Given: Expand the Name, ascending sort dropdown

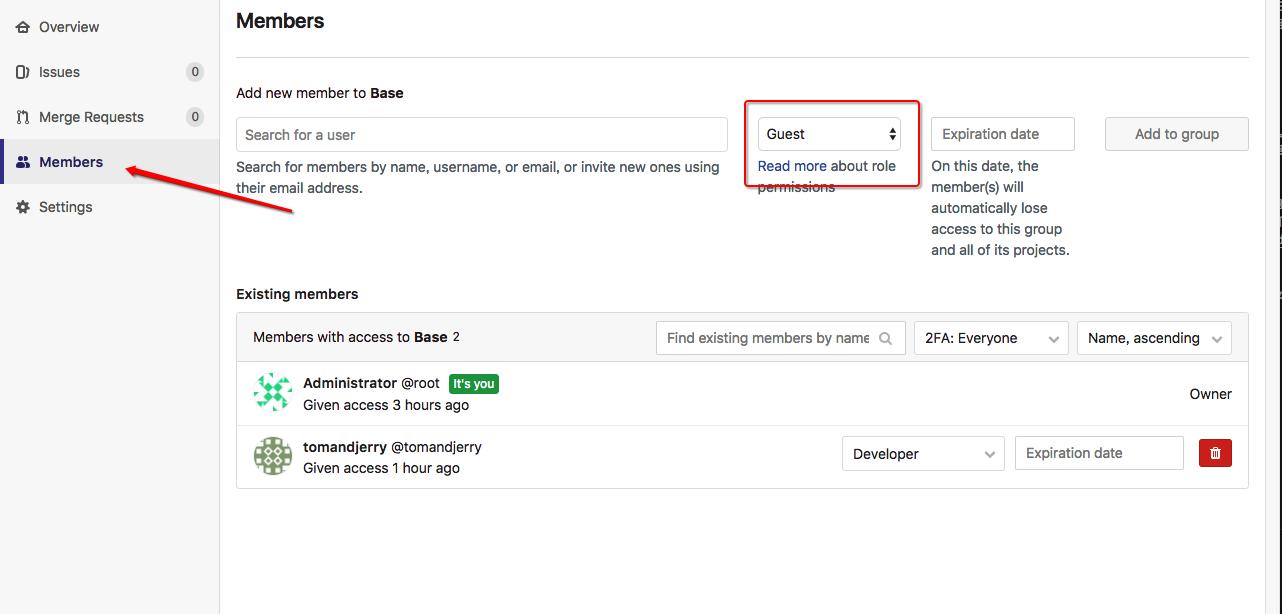Looking at the screenshot, I should point(1154,338).
